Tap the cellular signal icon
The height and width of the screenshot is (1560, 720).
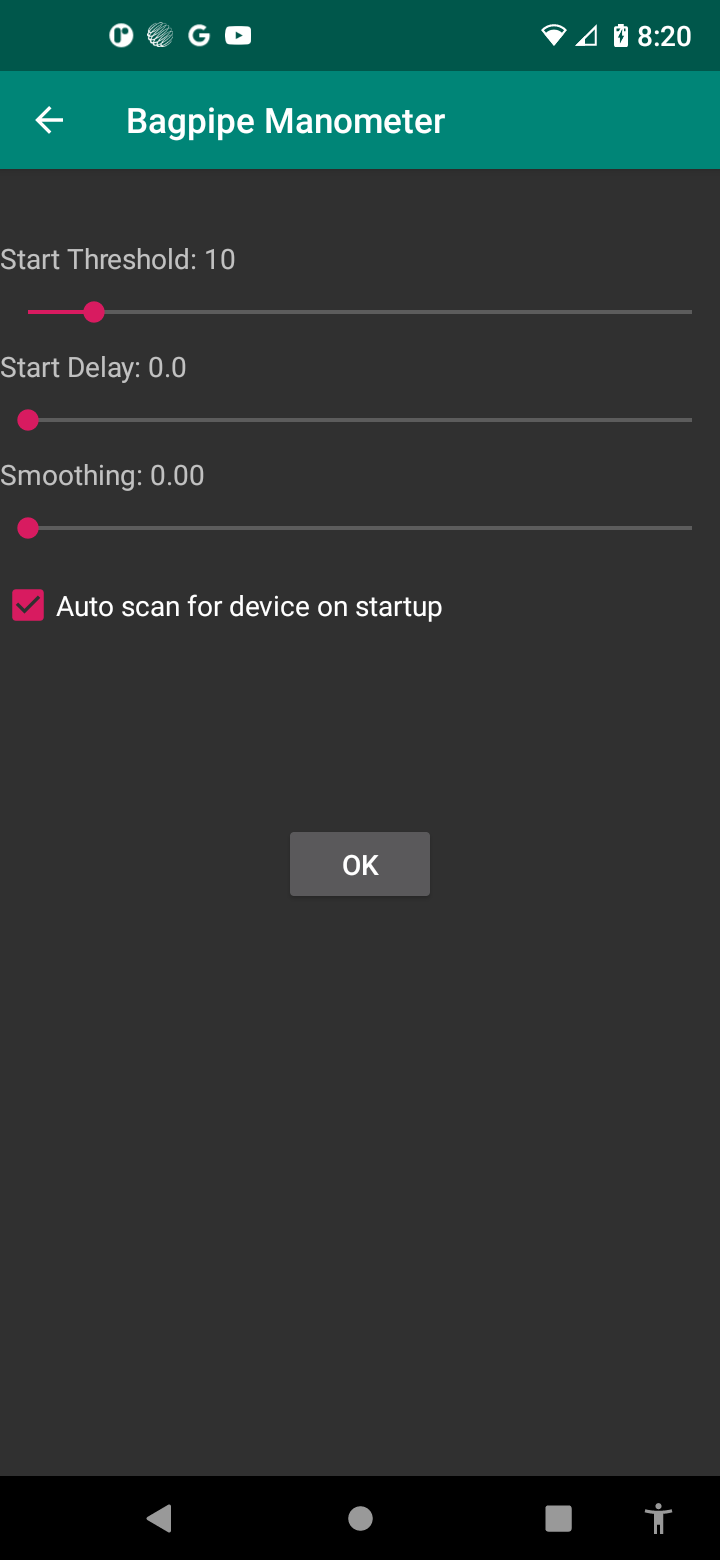586,36
